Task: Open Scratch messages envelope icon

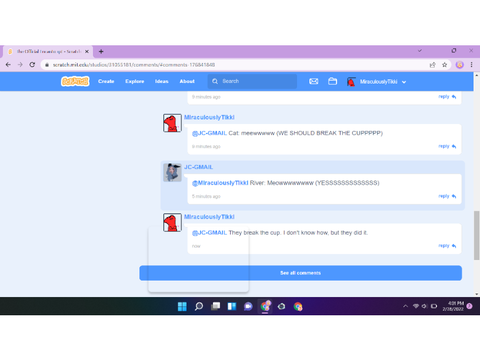Action: point(314,81)
